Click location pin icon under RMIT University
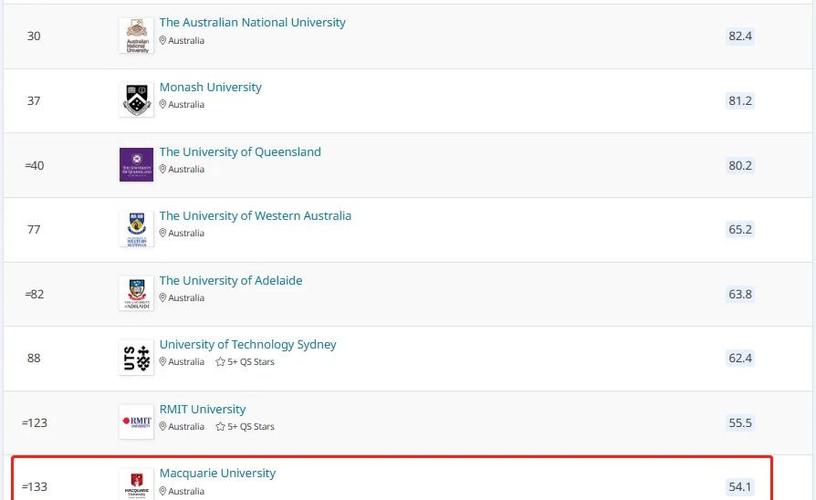The height and width of the screenshot is (500, 816). point(162,427)
